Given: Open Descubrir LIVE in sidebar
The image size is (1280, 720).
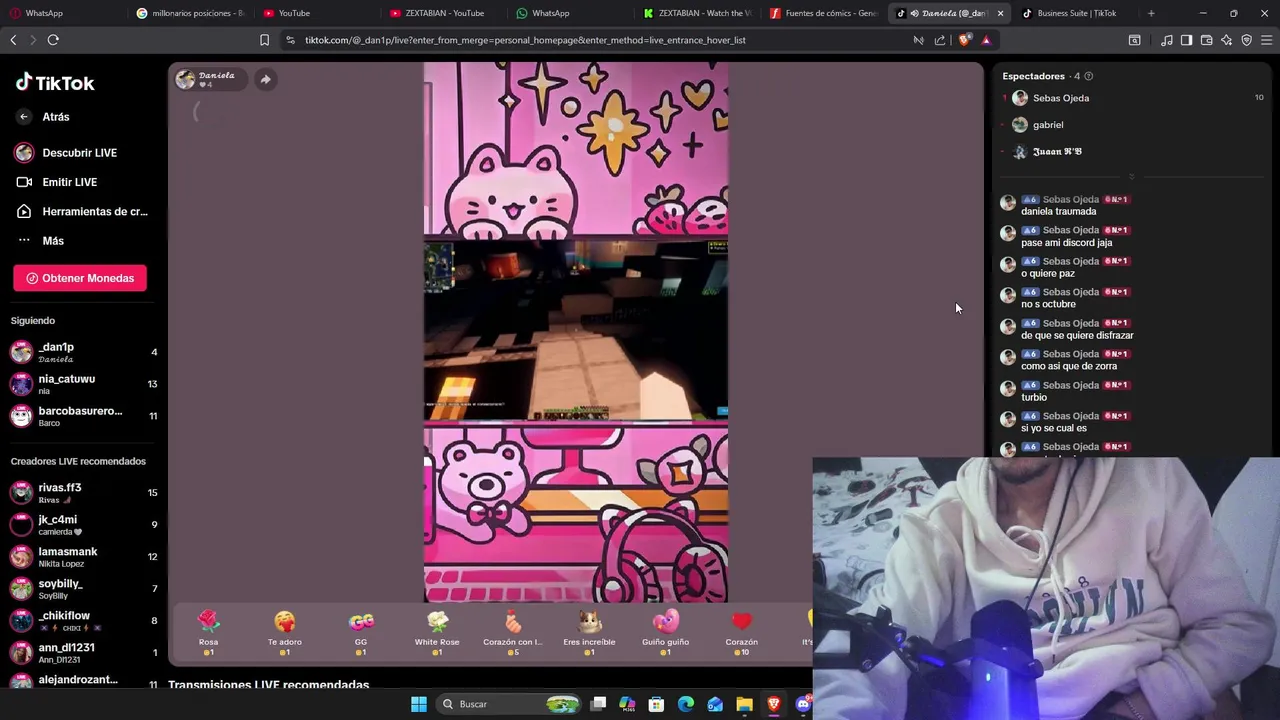Looking at the screenshot, I should [x=66, y=153].
